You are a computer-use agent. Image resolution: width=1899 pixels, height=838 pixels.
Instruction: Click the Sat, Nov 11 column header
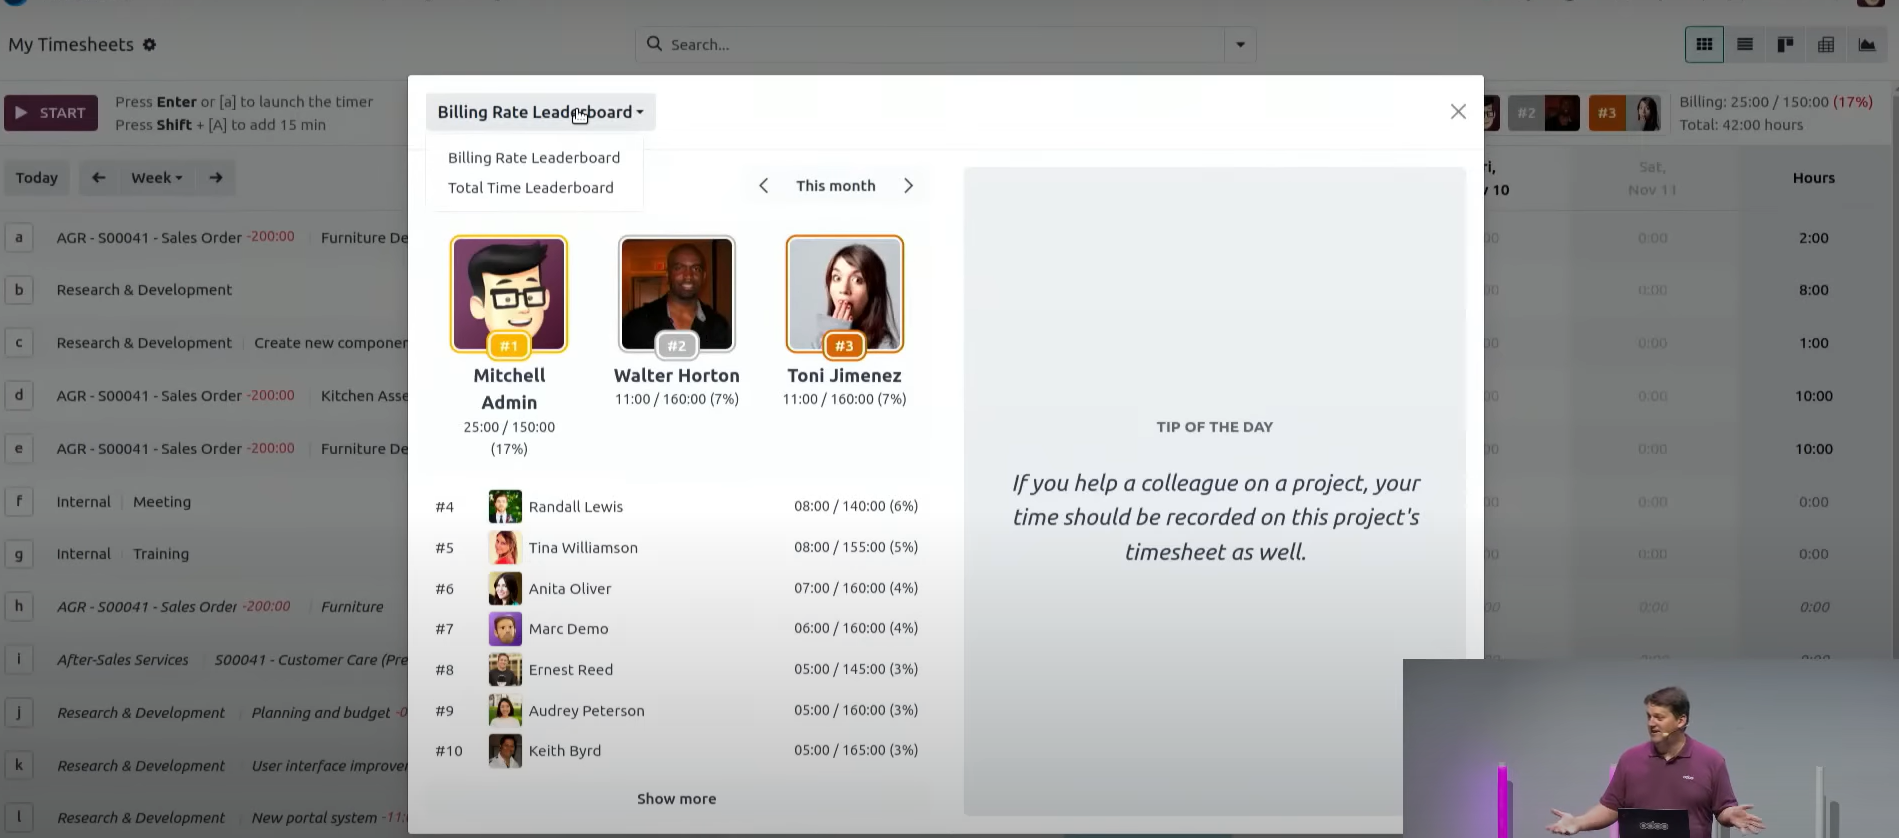(1652, 178)
